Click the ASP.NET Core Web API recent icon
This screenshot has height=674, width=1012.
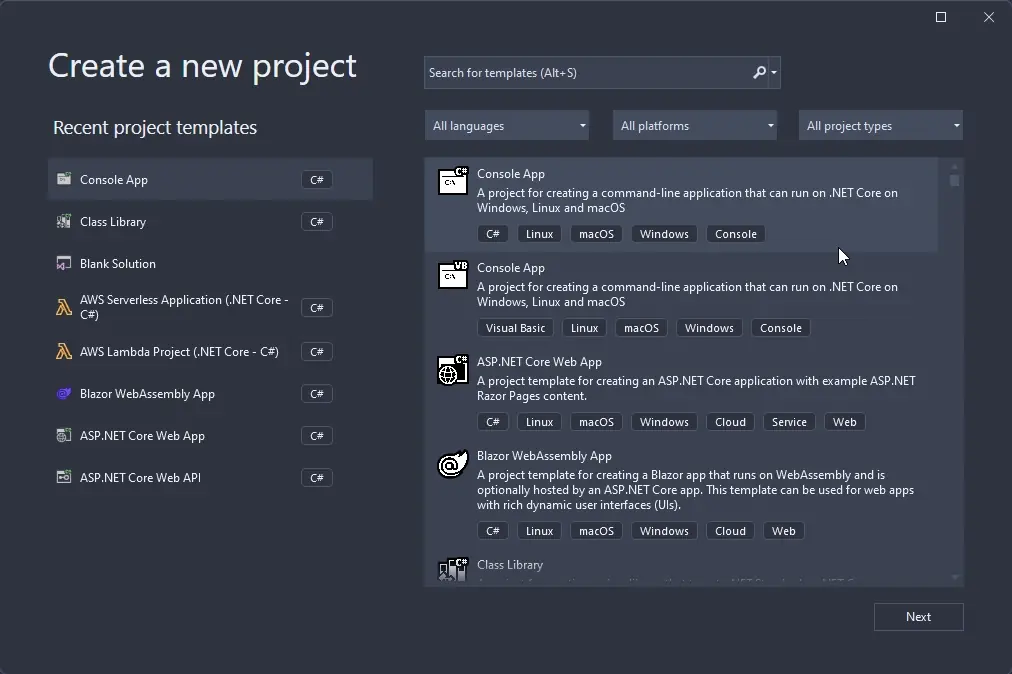tap(64, 477)
